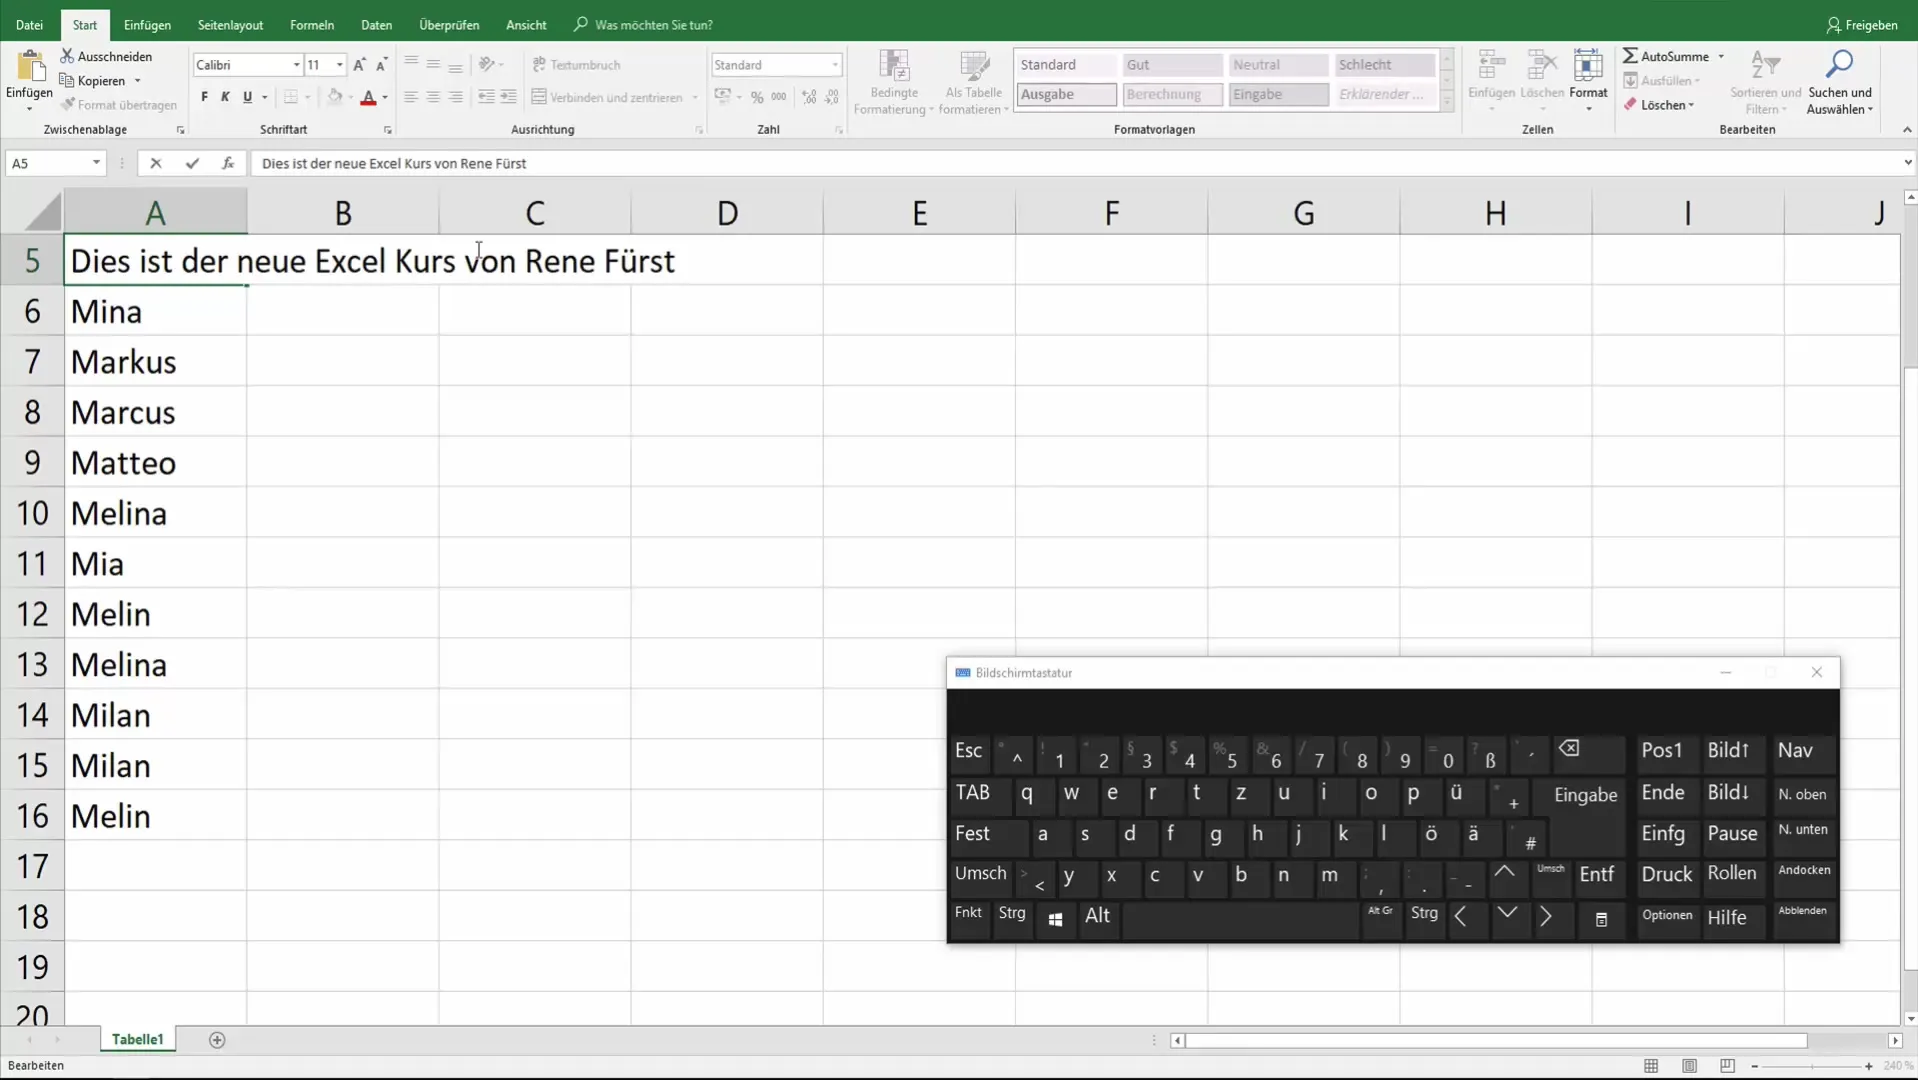Click the Windows key on Bildschirmtastatur

pos(1055,919)
